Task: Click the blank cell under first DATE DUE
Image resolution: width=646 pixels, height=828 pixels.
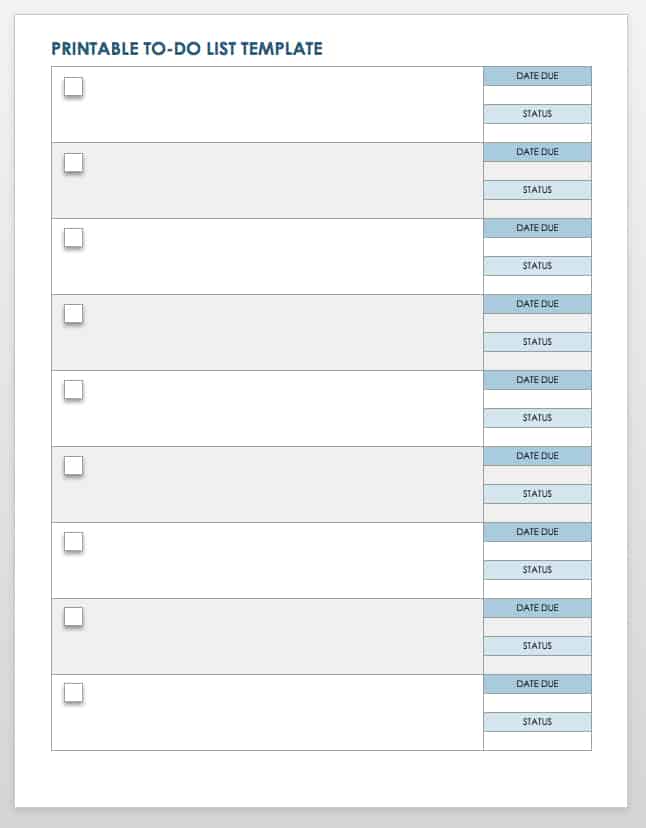Action: point(537,95)
